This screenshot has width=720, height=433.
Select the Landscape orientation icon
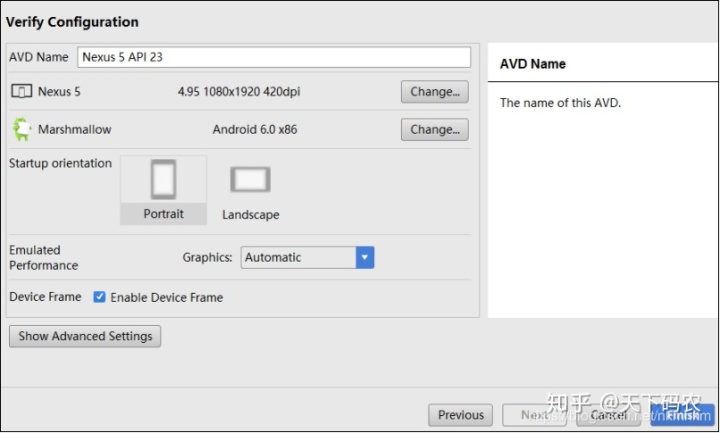pos(250,179)
